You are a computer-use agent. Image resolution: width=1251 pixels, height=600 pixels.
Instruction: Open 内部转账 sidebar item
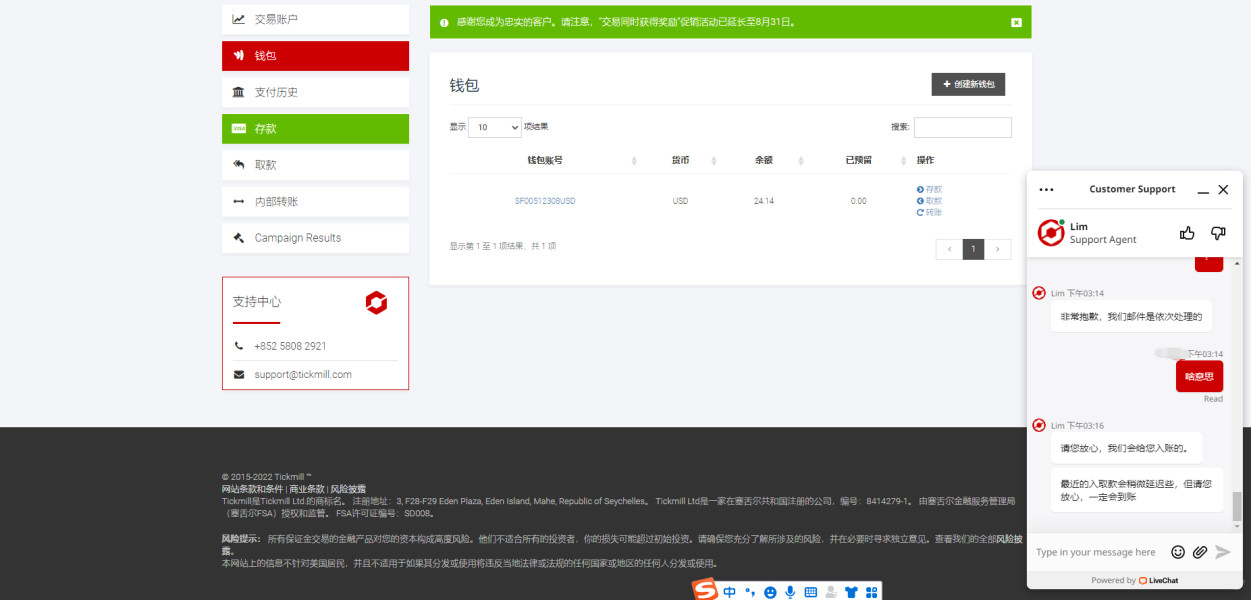pos(315,202)
